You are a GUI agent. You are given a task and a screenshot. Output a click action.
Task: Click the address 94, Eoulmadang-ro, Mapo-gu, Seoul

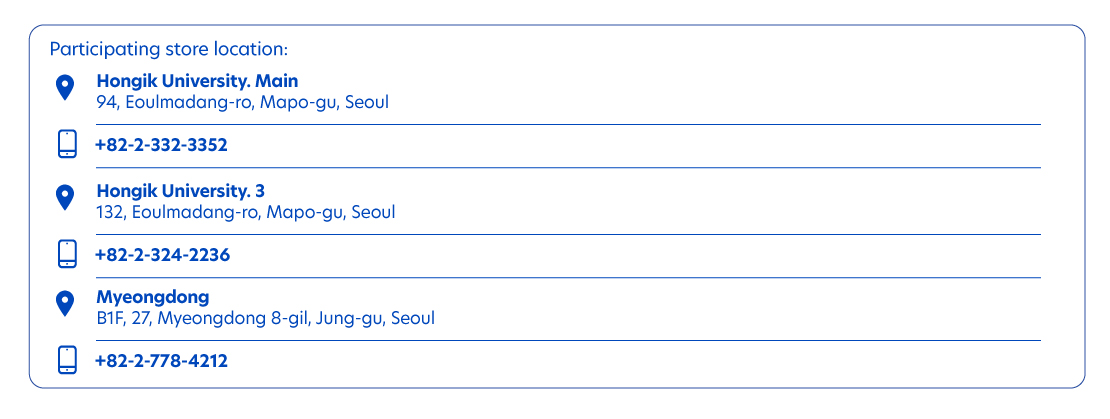(243, 103)
